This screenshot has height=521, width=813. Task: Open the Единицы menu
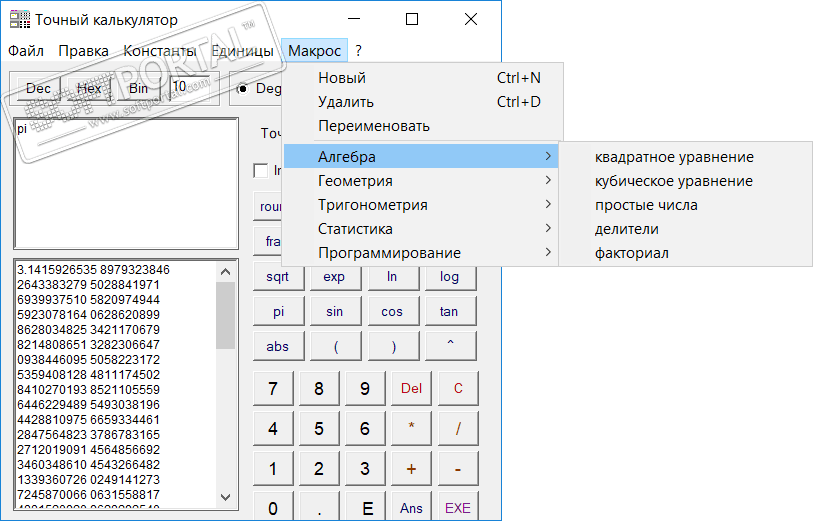pos(243,51)
